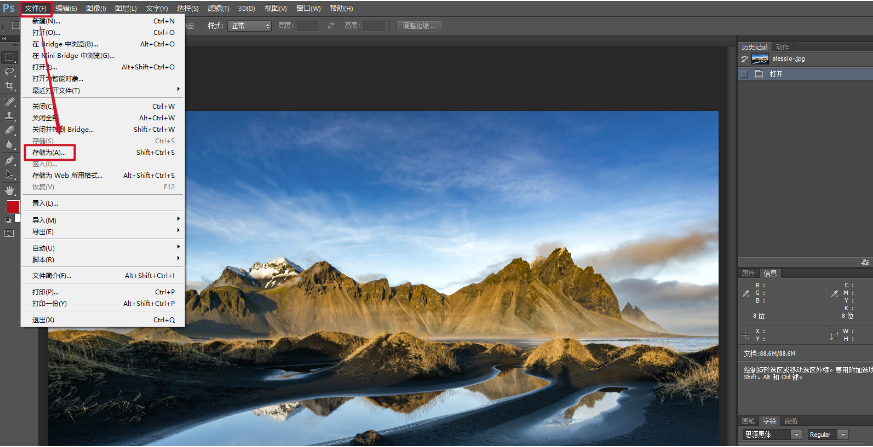
Task: Open the 选择(S) menu
Action: click(x=188, y=8)
